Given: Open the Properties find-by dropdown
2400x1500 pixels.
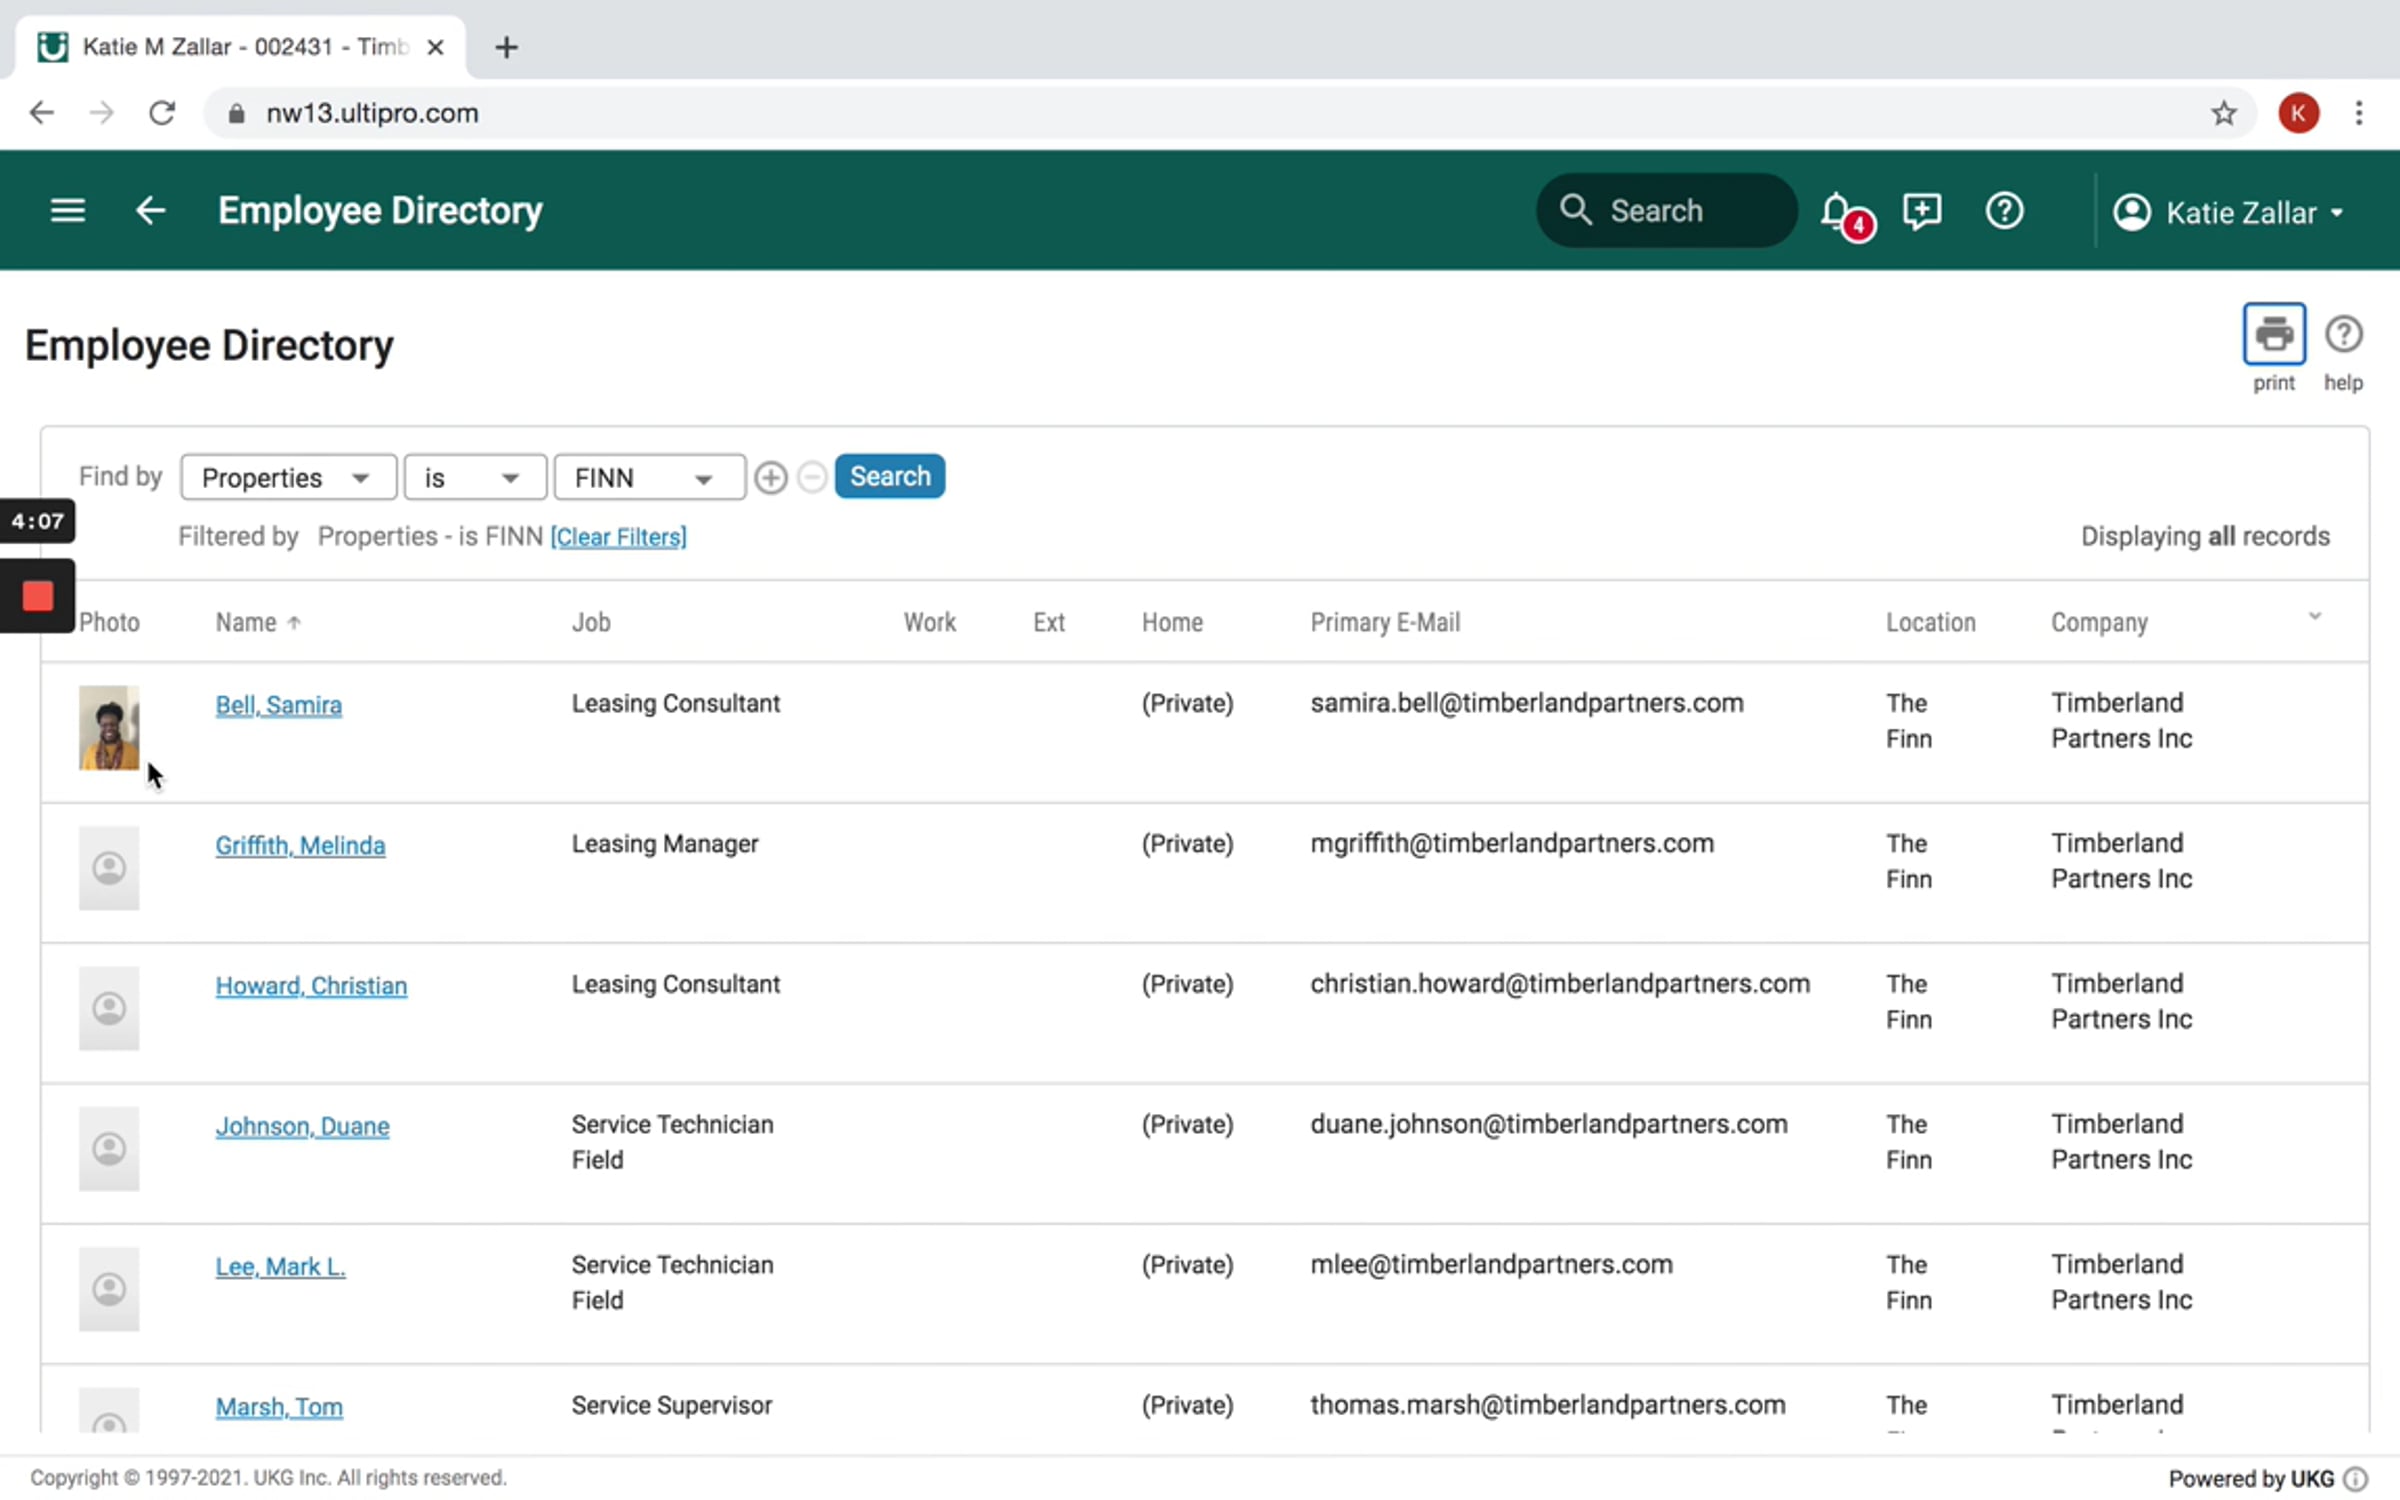Looking at the screenshot, I should [x=288, y=478].
